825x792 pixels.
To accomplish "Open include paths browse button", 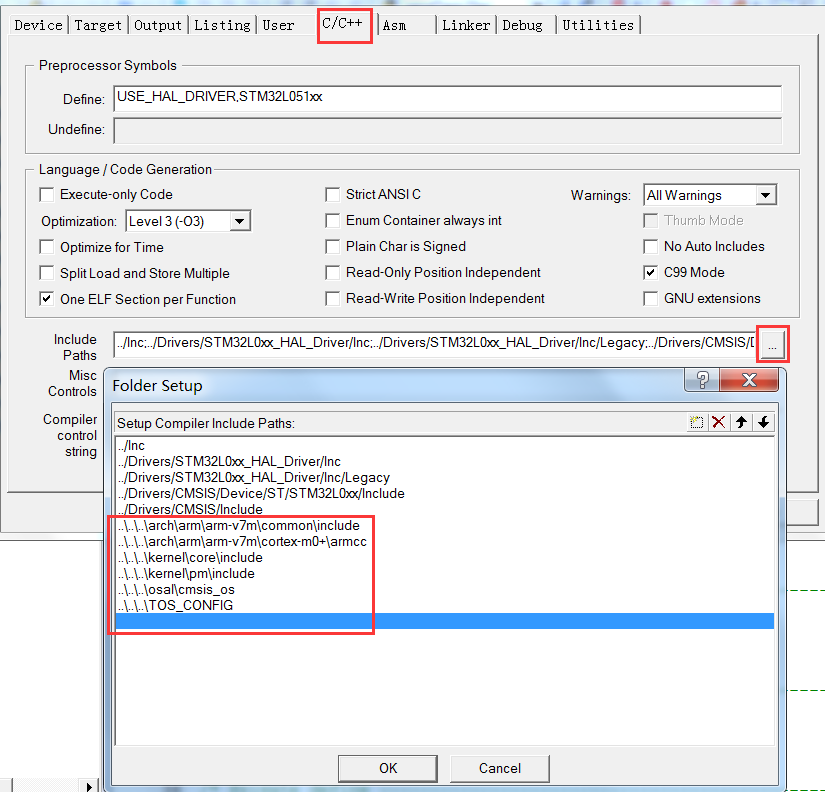I will (772, 345).
